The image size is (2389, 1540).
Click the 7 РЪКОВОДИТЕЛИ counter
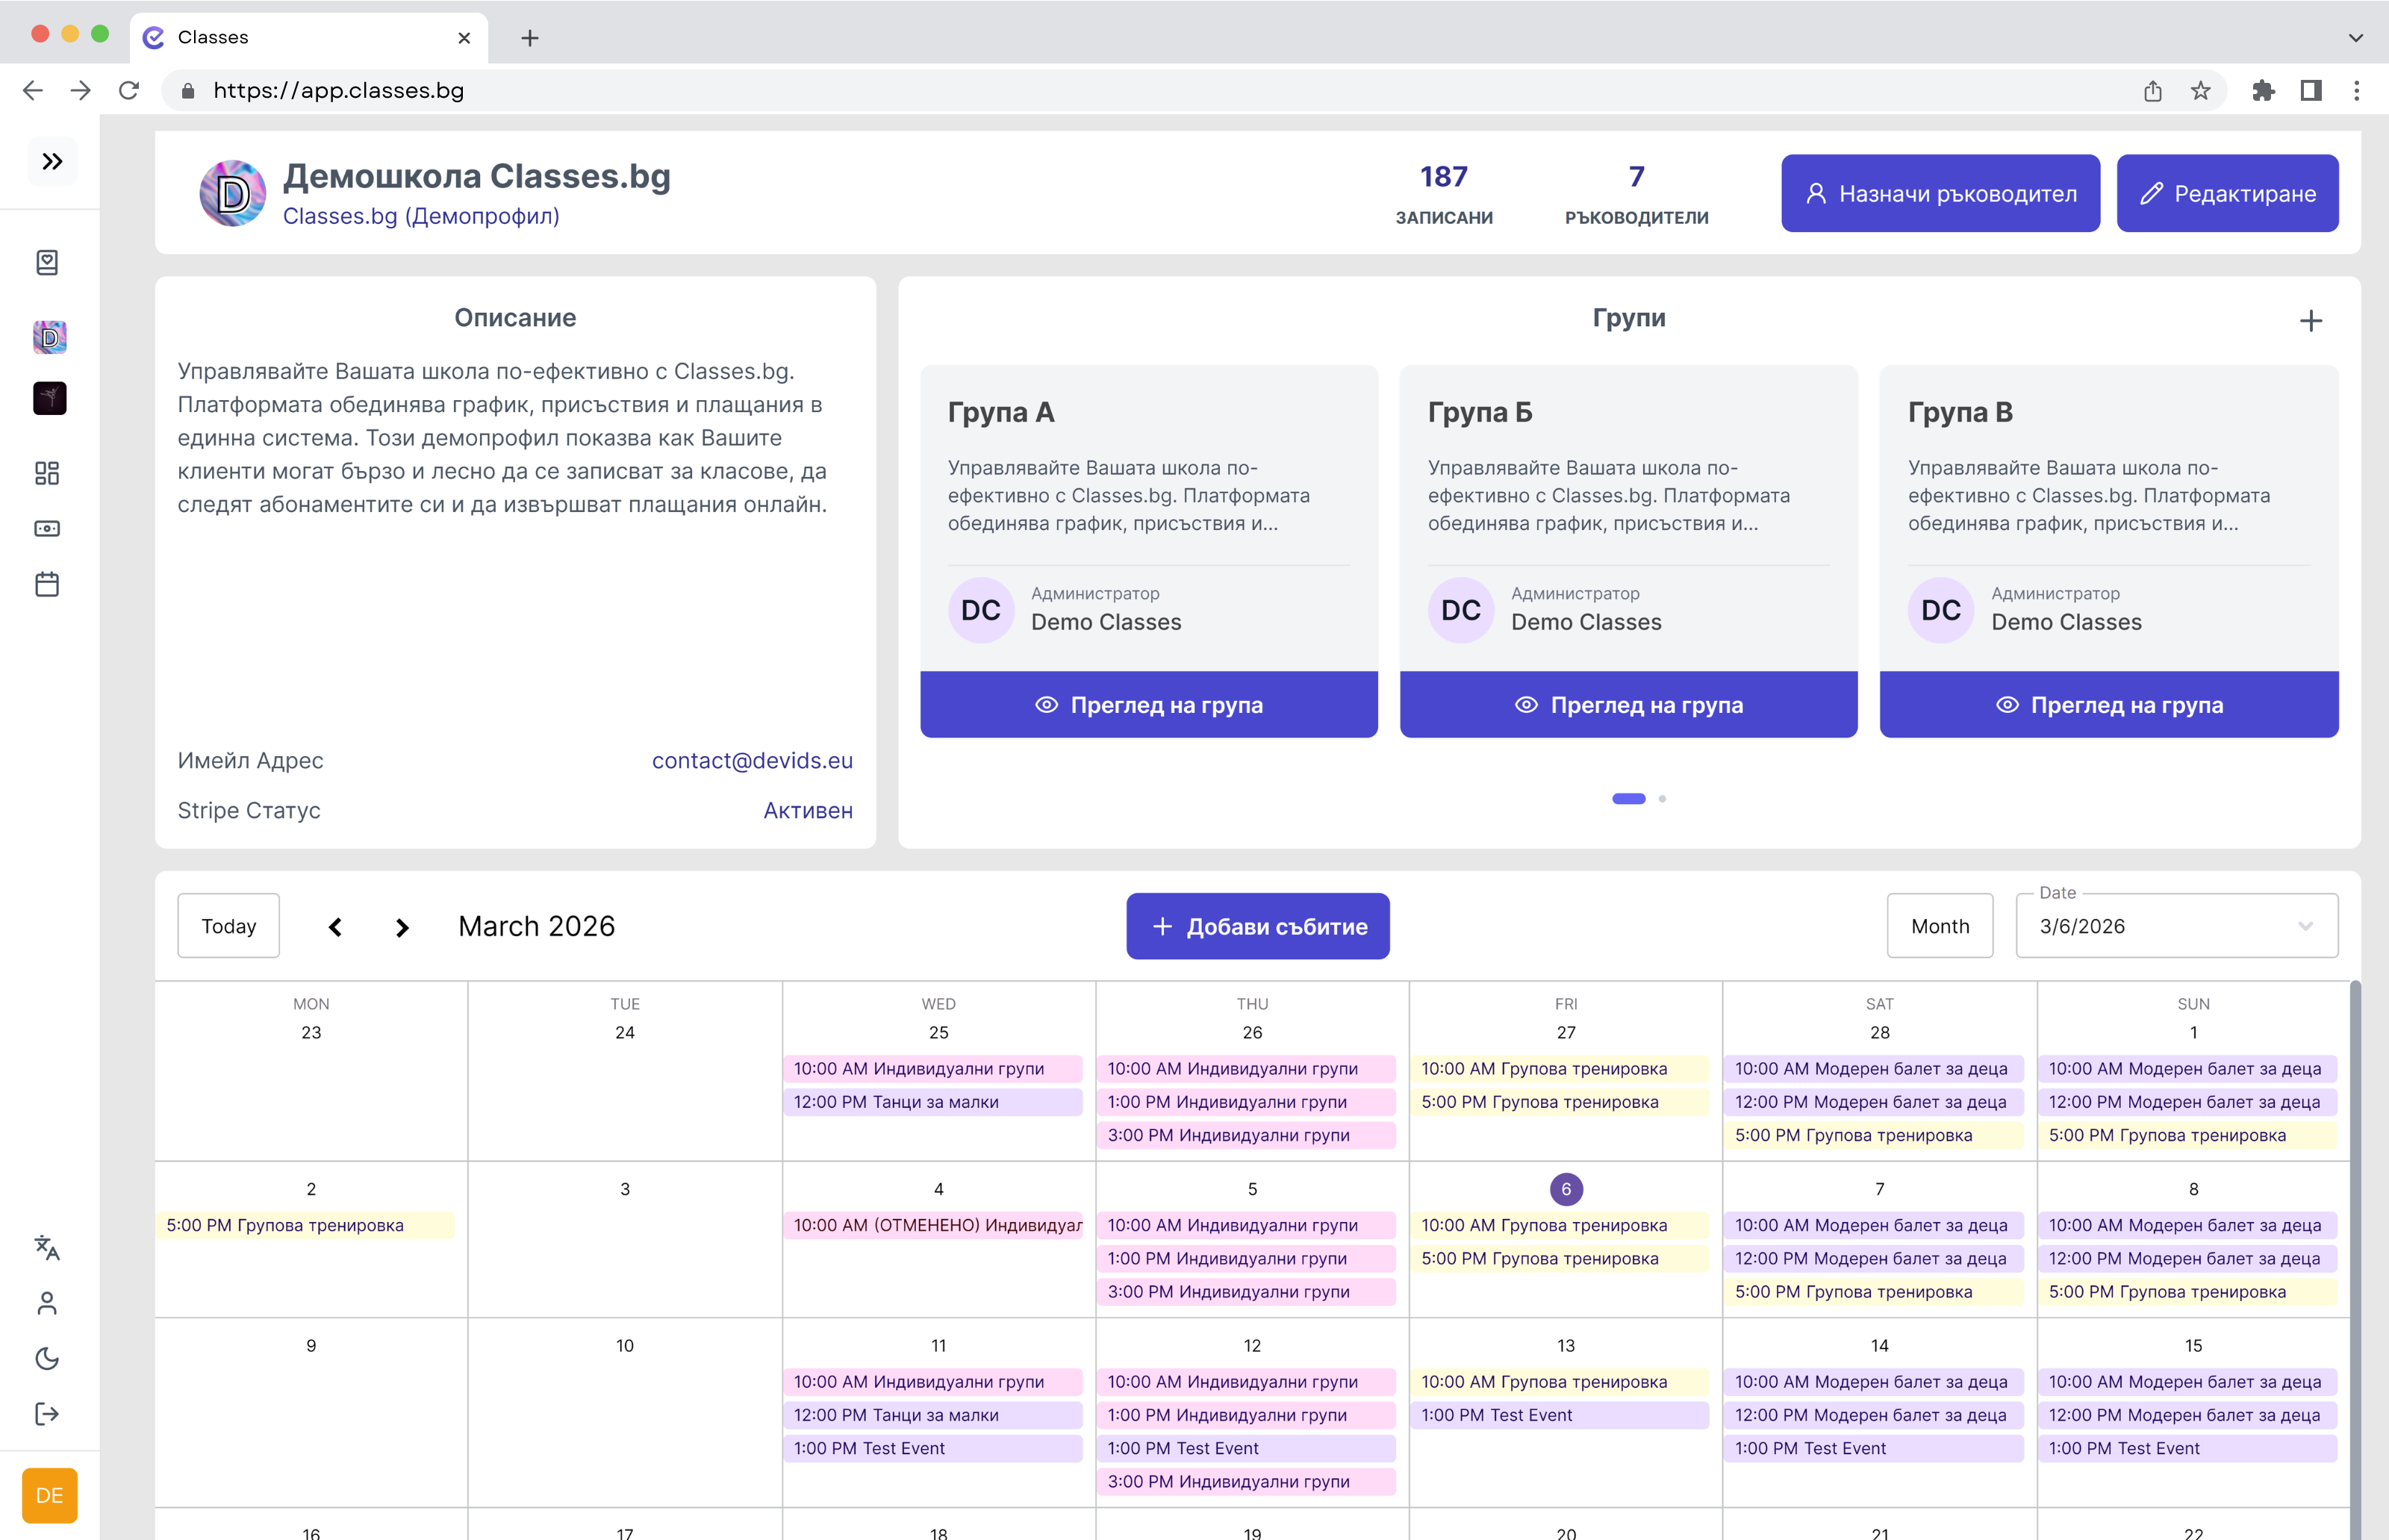coord(1636,194)
